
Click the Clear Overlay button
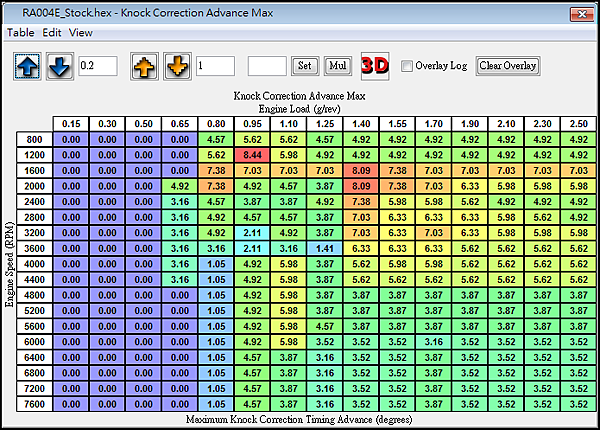tap(508, 66)
